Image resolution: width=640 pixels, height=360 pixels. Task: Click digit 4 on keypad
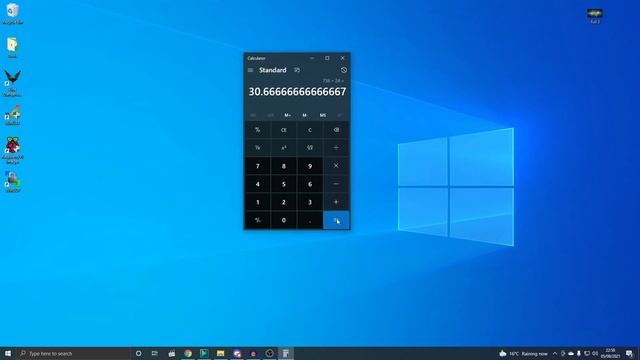click(x=258, y=184)
